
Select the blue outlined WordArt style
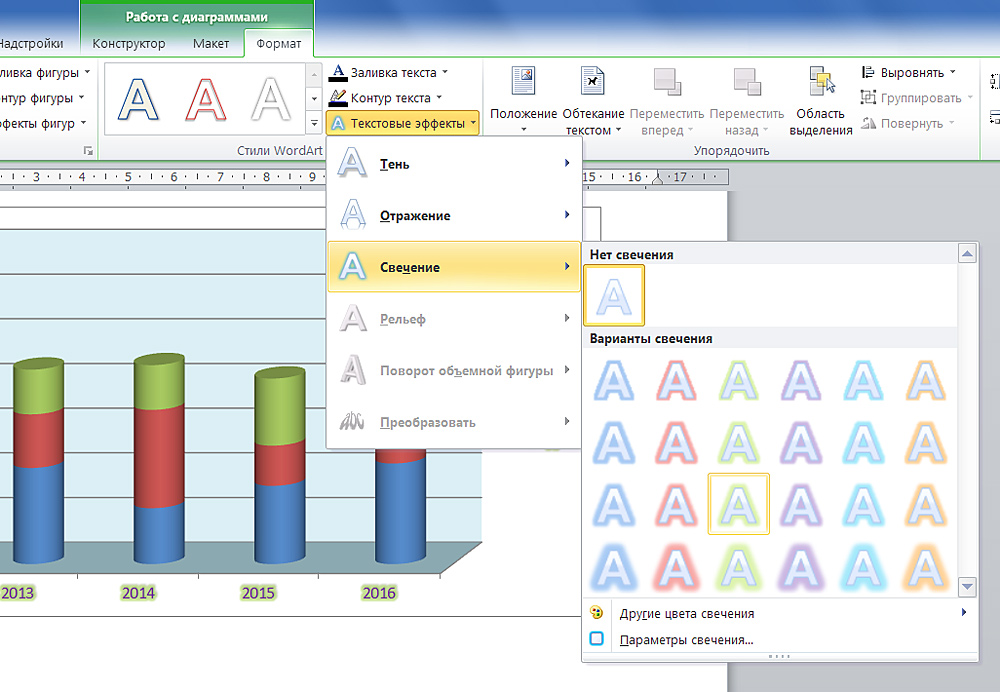coord(139,98)
